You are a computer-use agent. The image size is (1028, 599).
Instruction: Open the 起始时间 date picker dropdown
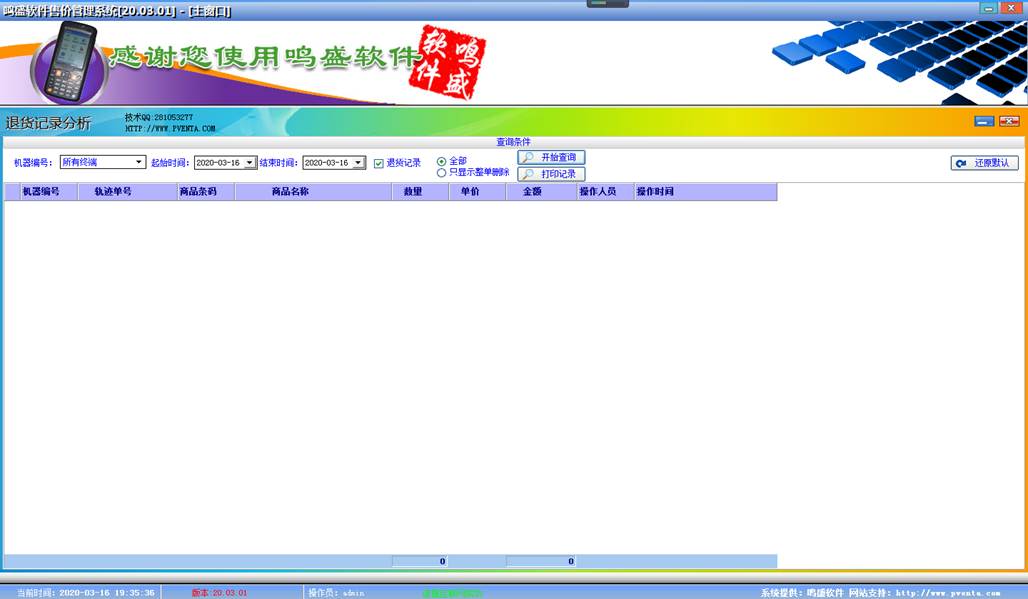point(249,163)
